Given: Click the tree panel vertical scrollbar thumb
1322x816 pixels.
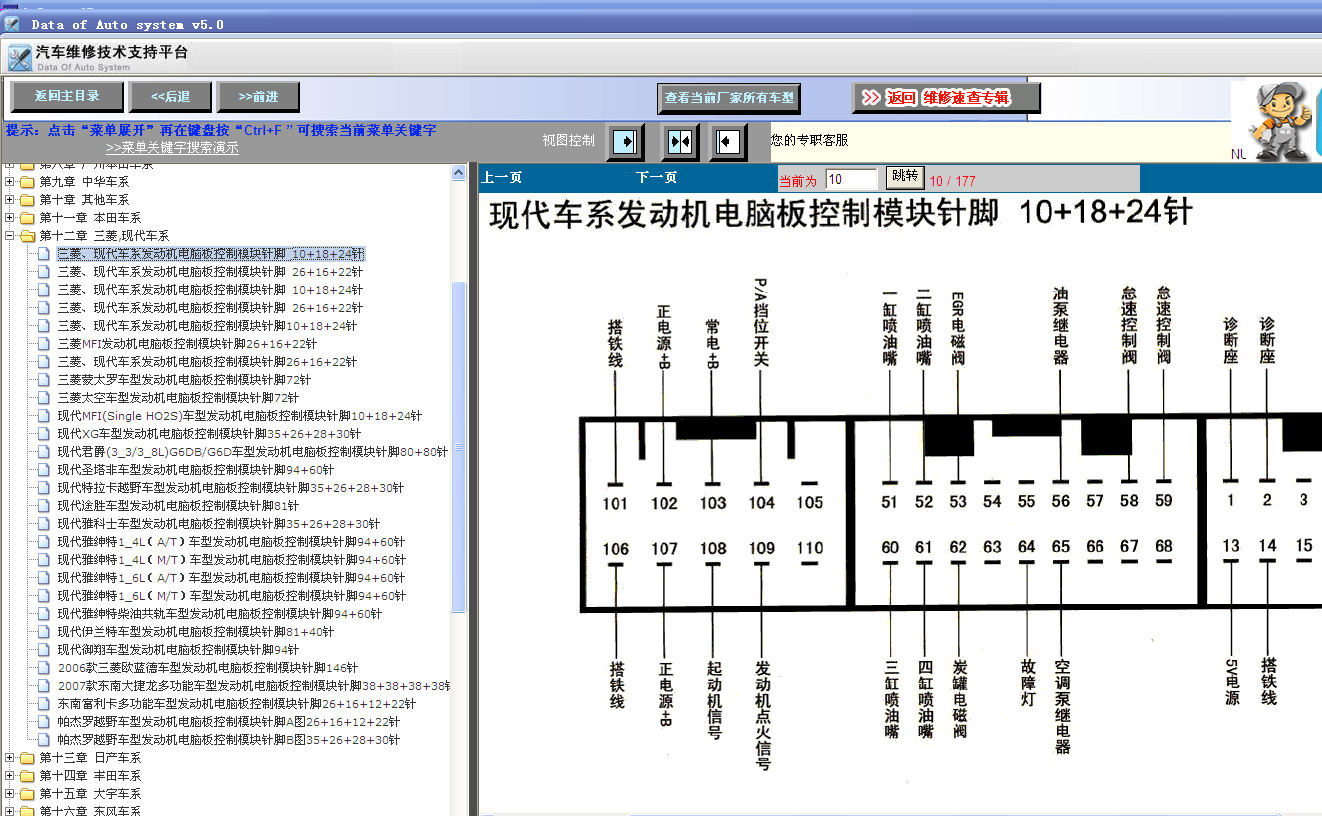Looking at the screenshot, I should tap(459, 446).
